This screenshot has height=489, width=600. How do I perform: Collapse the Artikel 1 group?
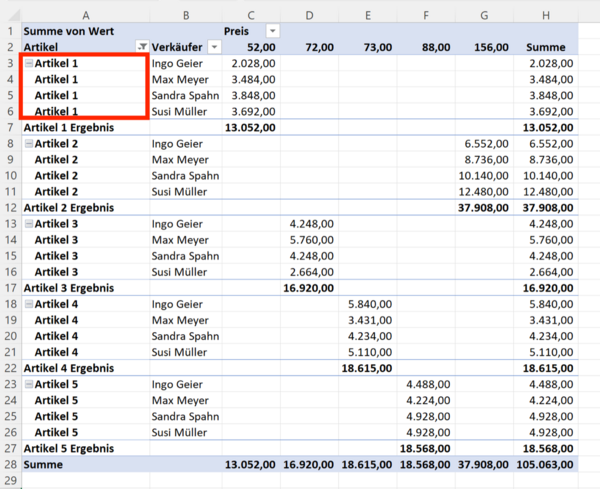click(x=29, y=64)
